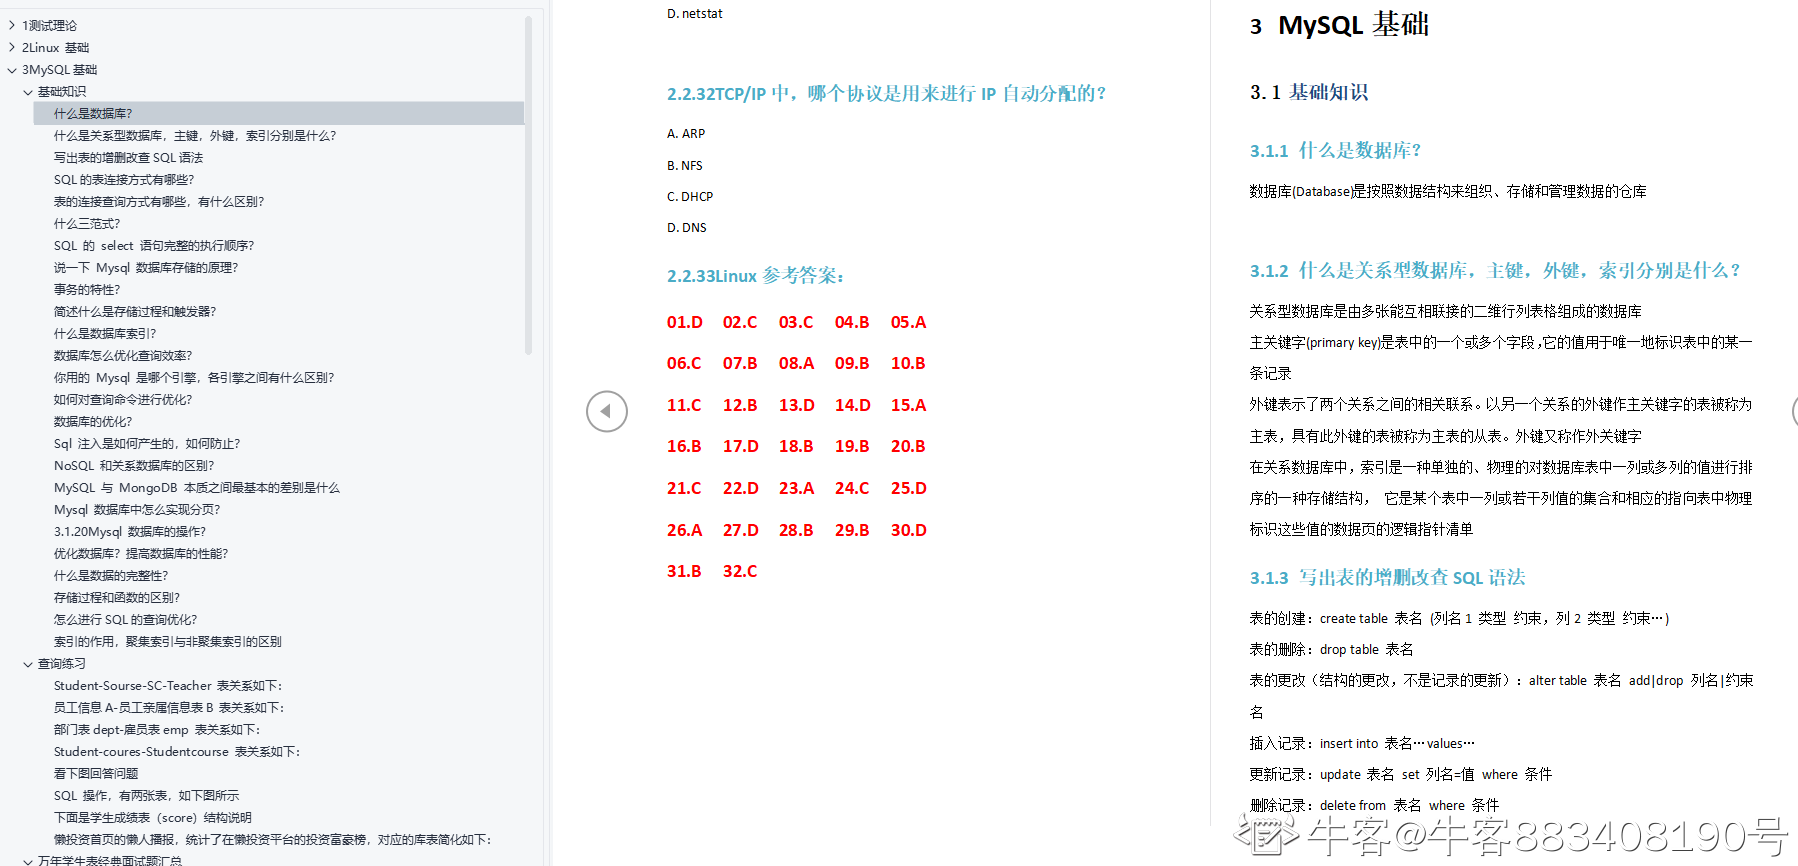Click the red answer 15.A

[x=909, y=405]
